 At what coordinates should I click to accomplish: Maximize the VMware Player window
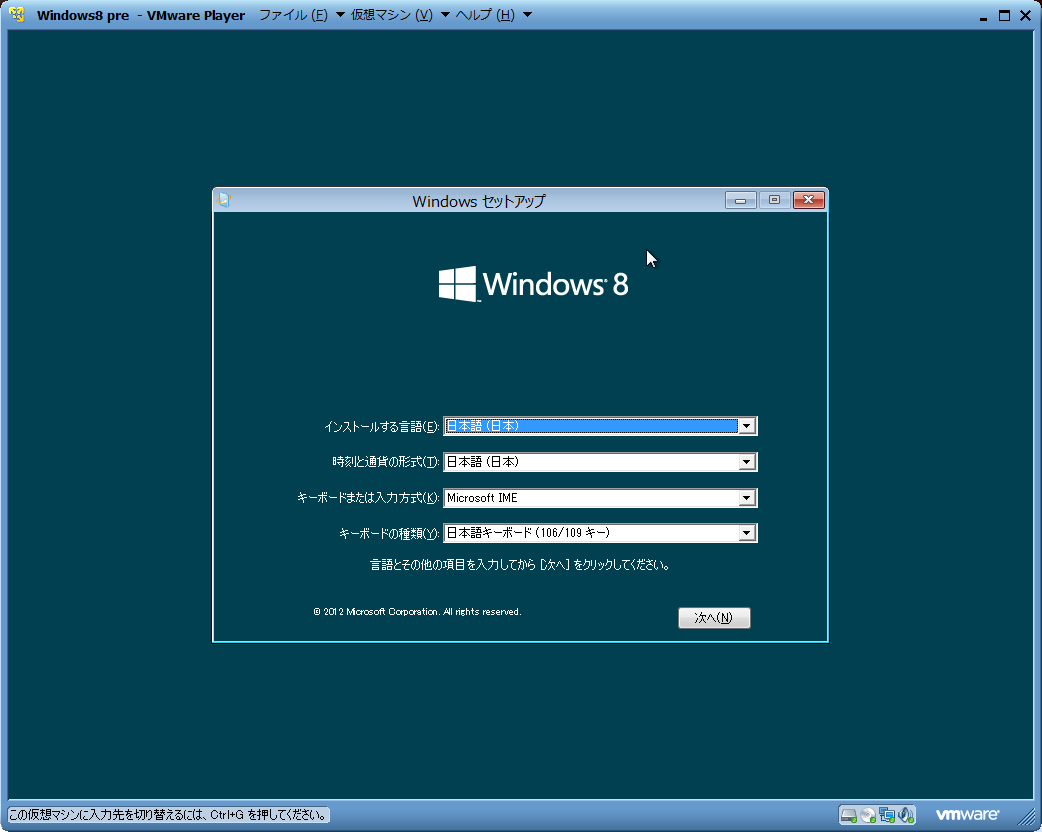pyautogui.click(x=1004, y=15)
